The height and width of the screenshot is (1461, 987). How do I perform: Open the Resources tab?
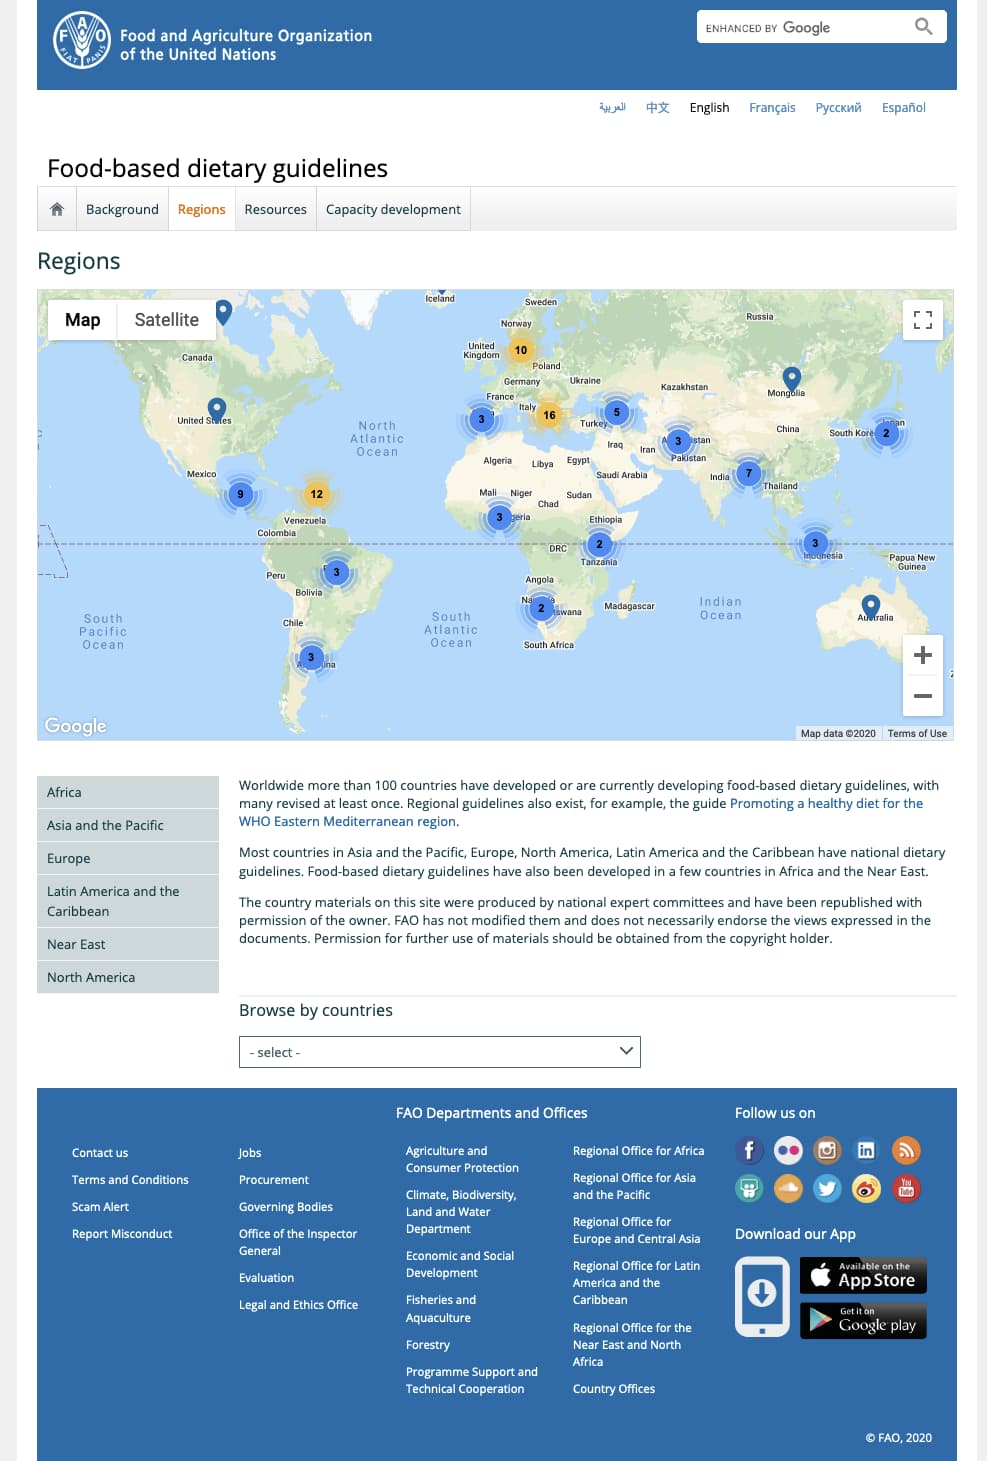(x=276, y=209)
